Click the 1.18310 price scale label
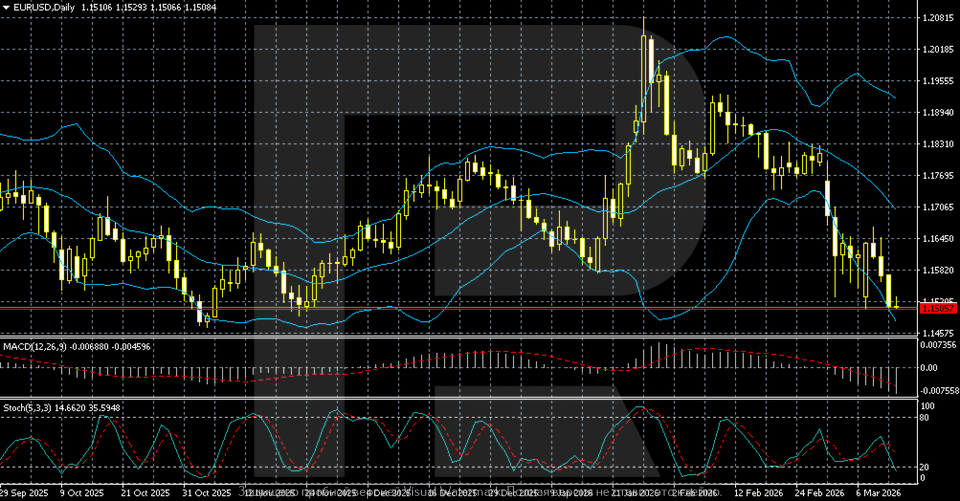The image size is (960, 501). 938,144
